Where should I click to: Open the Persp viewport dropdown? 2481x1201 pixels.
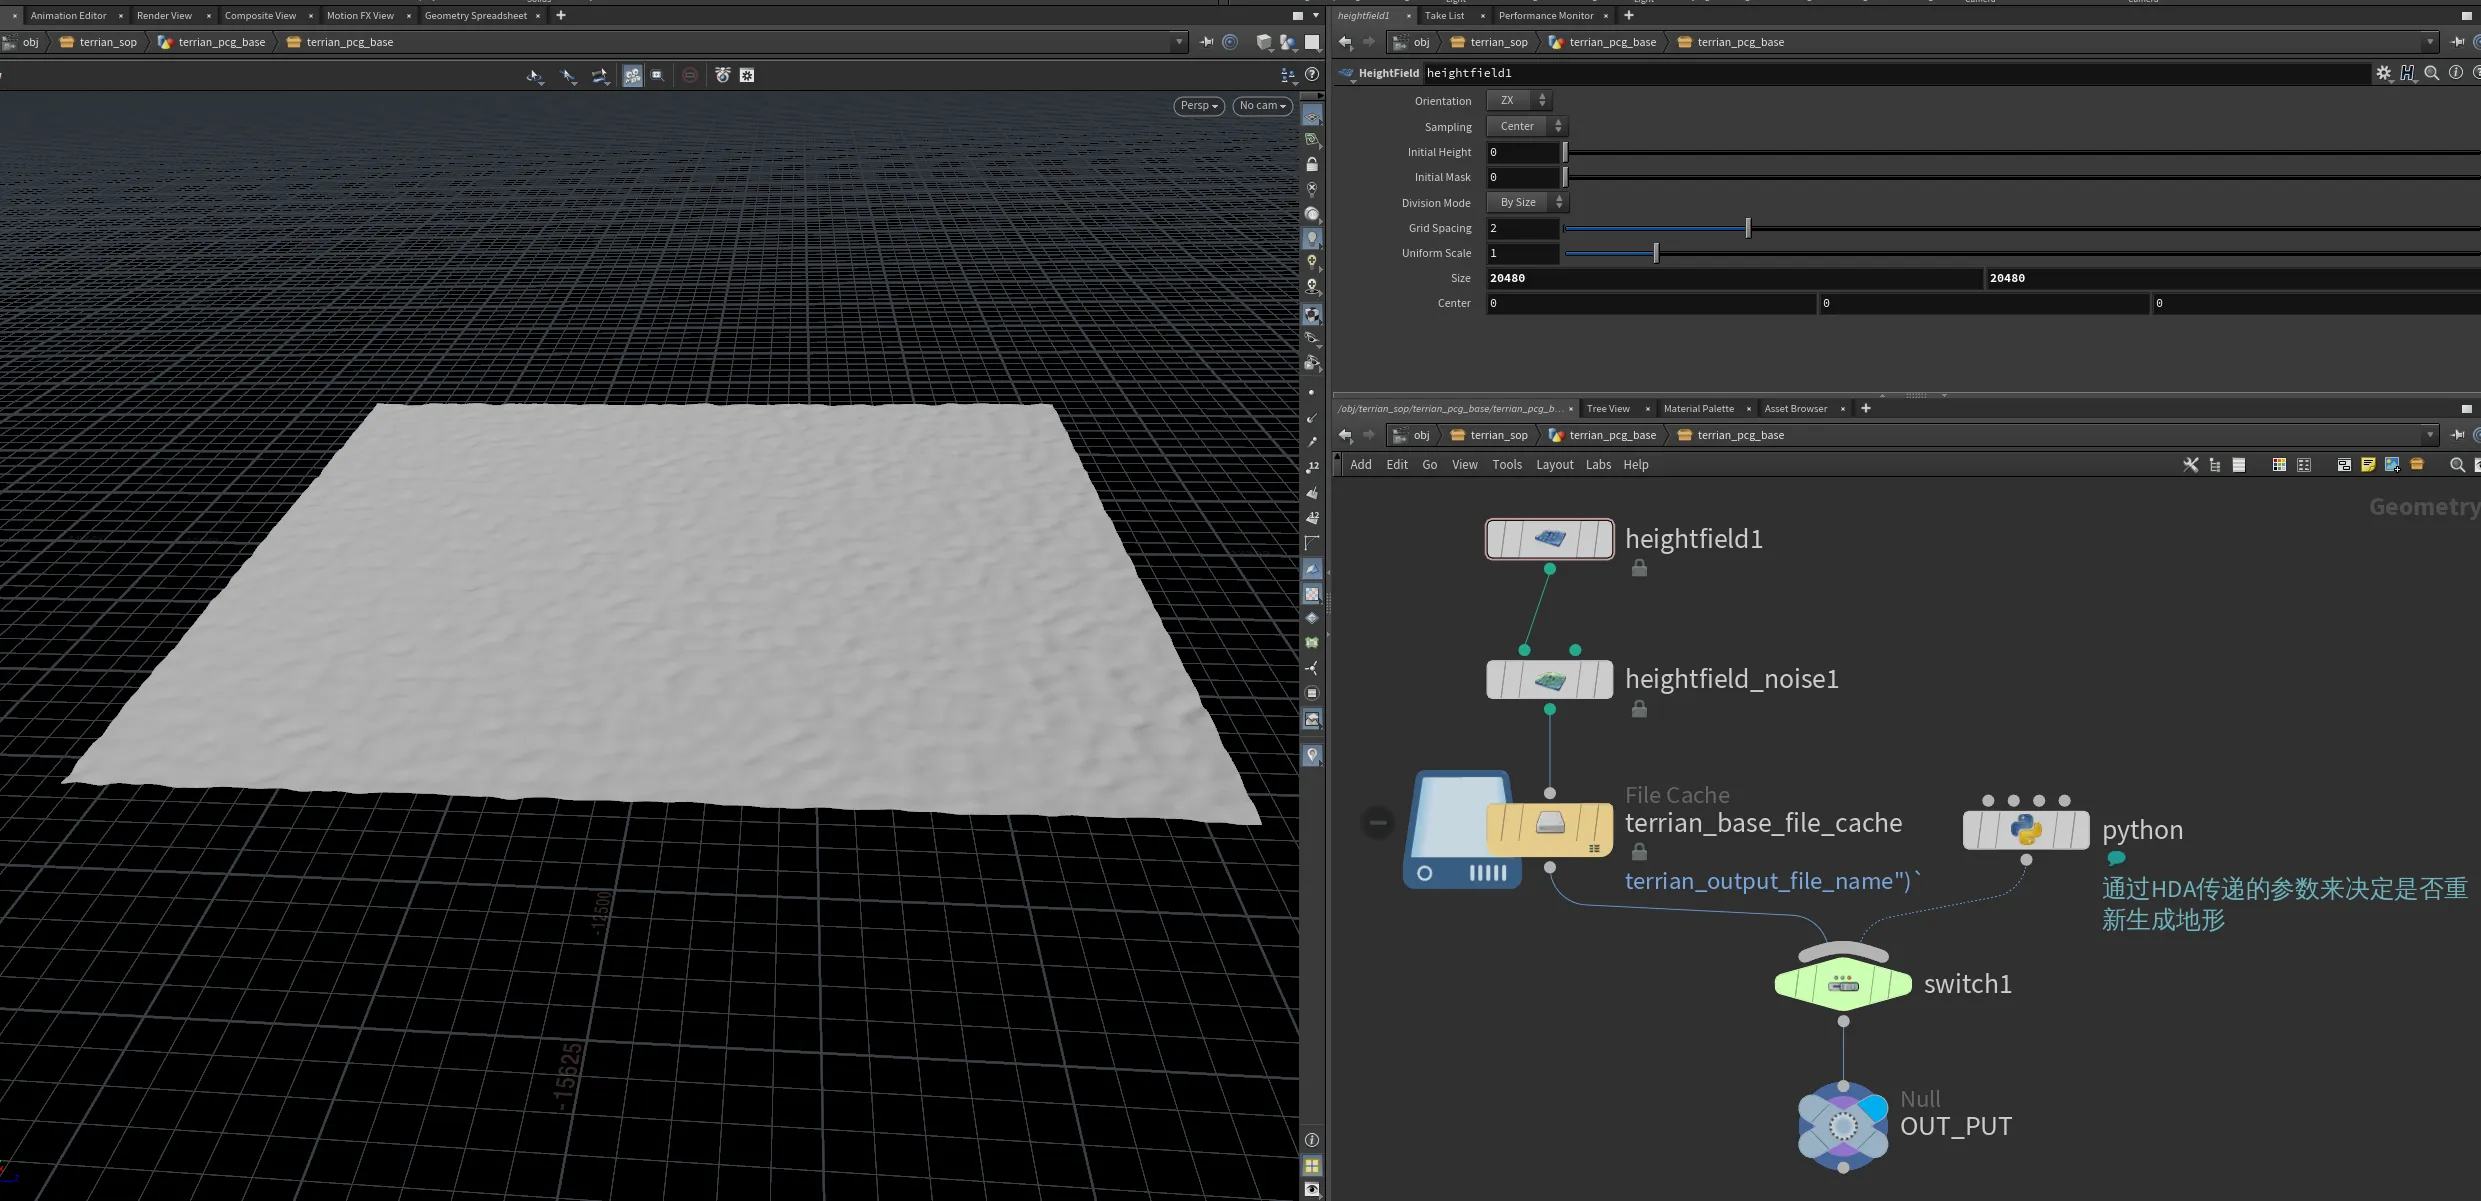click(x=1199, y=106)
